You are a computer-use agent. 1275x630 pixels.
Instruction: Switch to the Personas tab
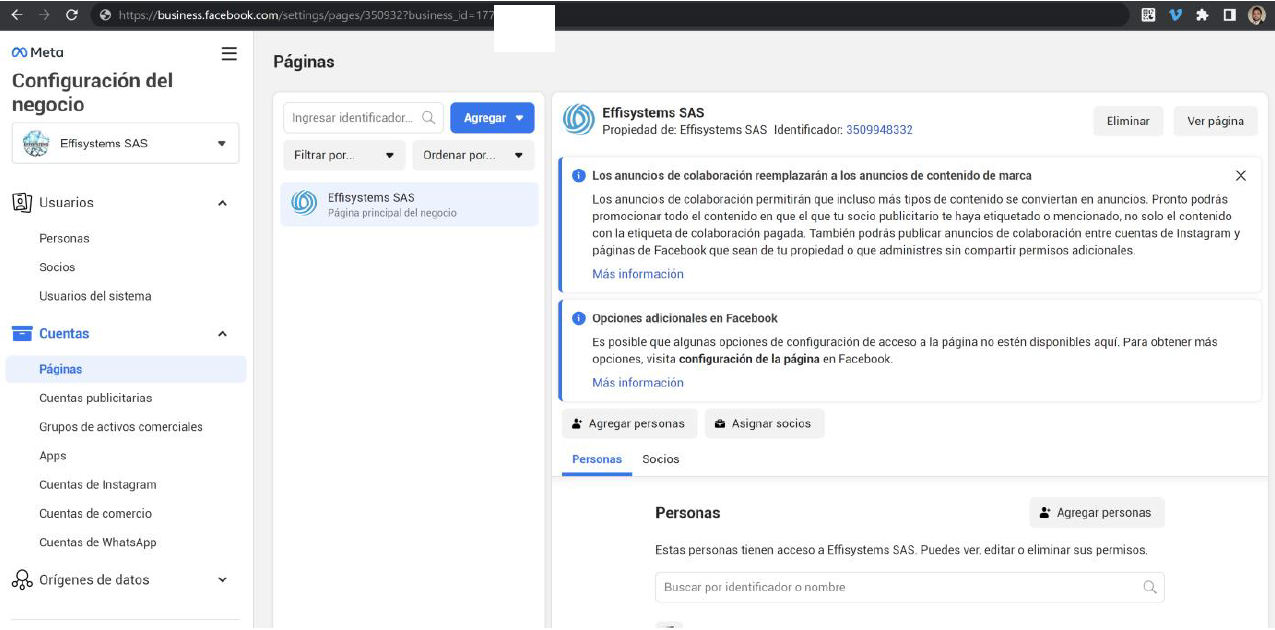[x=597, y=459]
